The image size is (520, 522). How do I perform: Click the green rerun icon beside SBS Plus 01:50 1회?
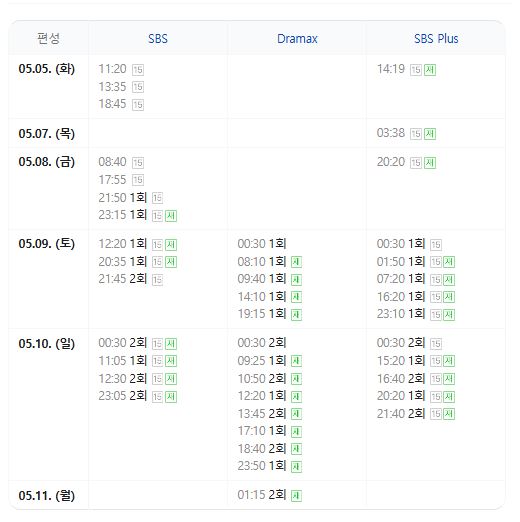coord(449,262)
